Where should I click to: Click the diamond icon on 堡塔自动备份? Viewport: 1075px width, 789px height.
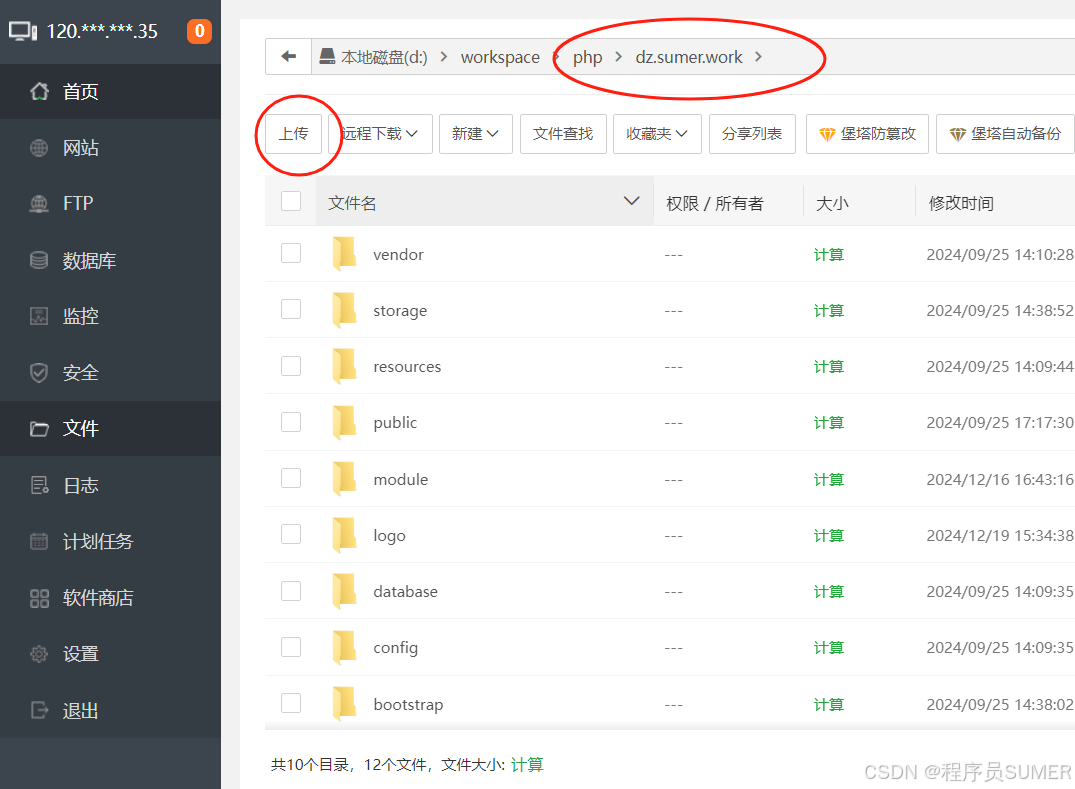(x=958, y=134)
